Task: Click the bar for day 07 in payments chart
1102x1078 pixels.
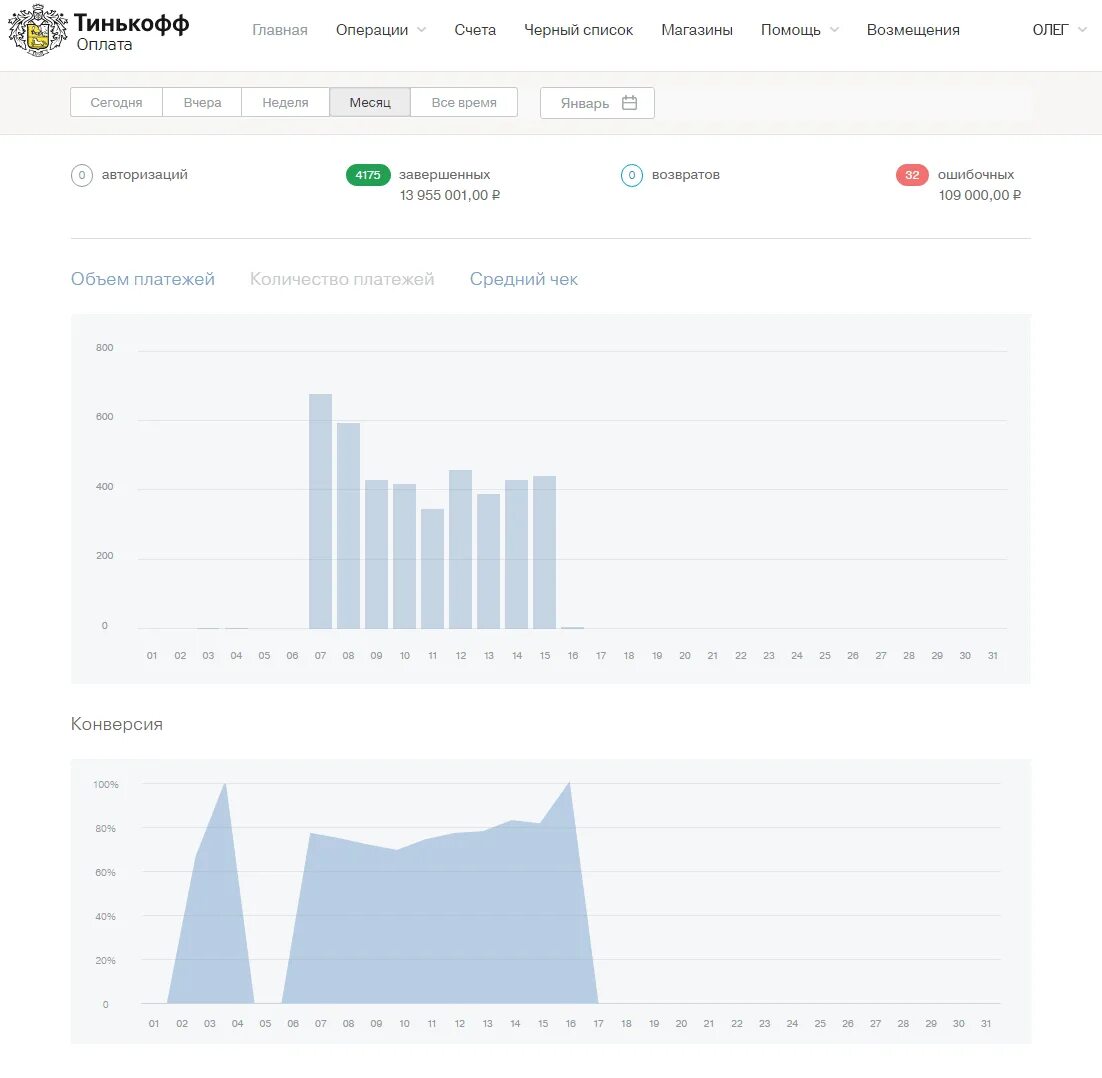Action: tap(320, 511)
